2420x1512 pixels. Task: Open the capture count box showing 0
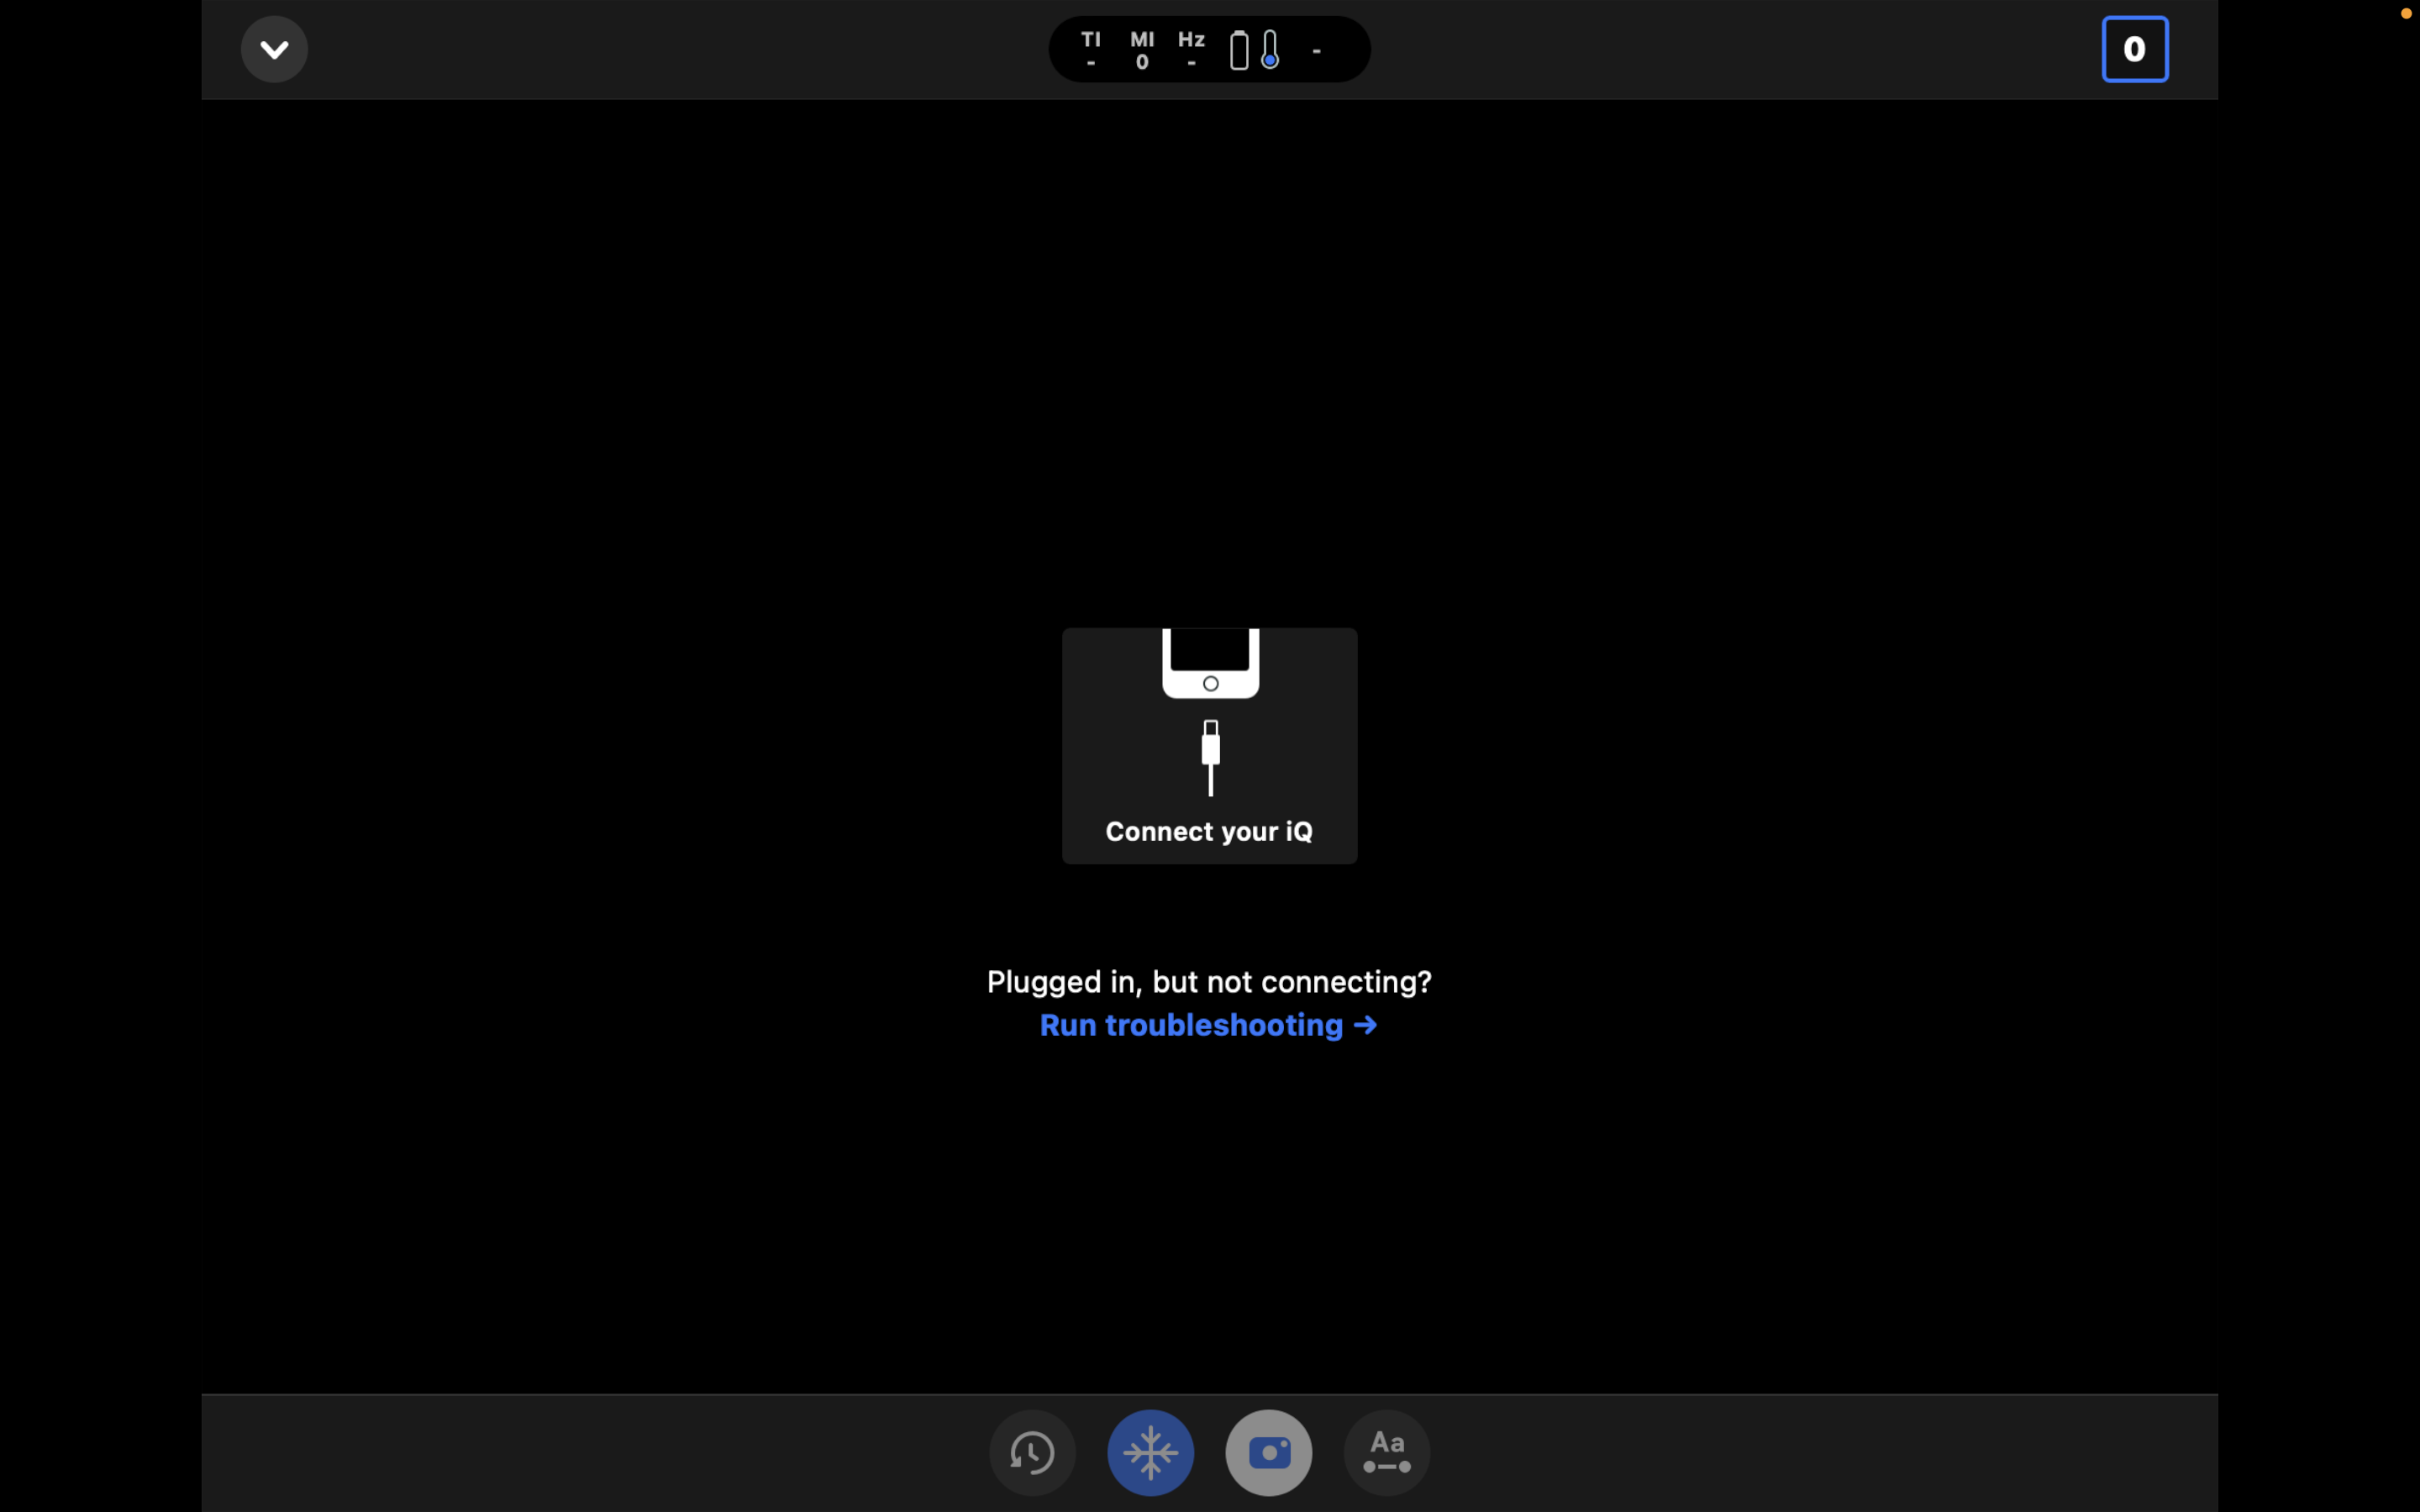(2134, 49)
